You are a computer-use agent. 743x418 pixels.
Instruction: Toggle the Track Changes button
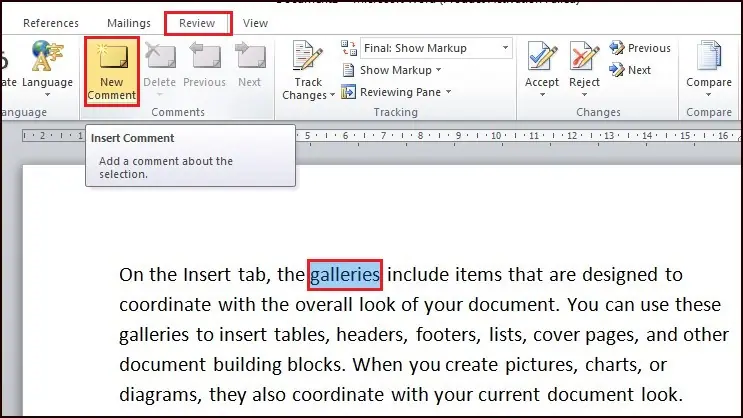click(308, 70)
